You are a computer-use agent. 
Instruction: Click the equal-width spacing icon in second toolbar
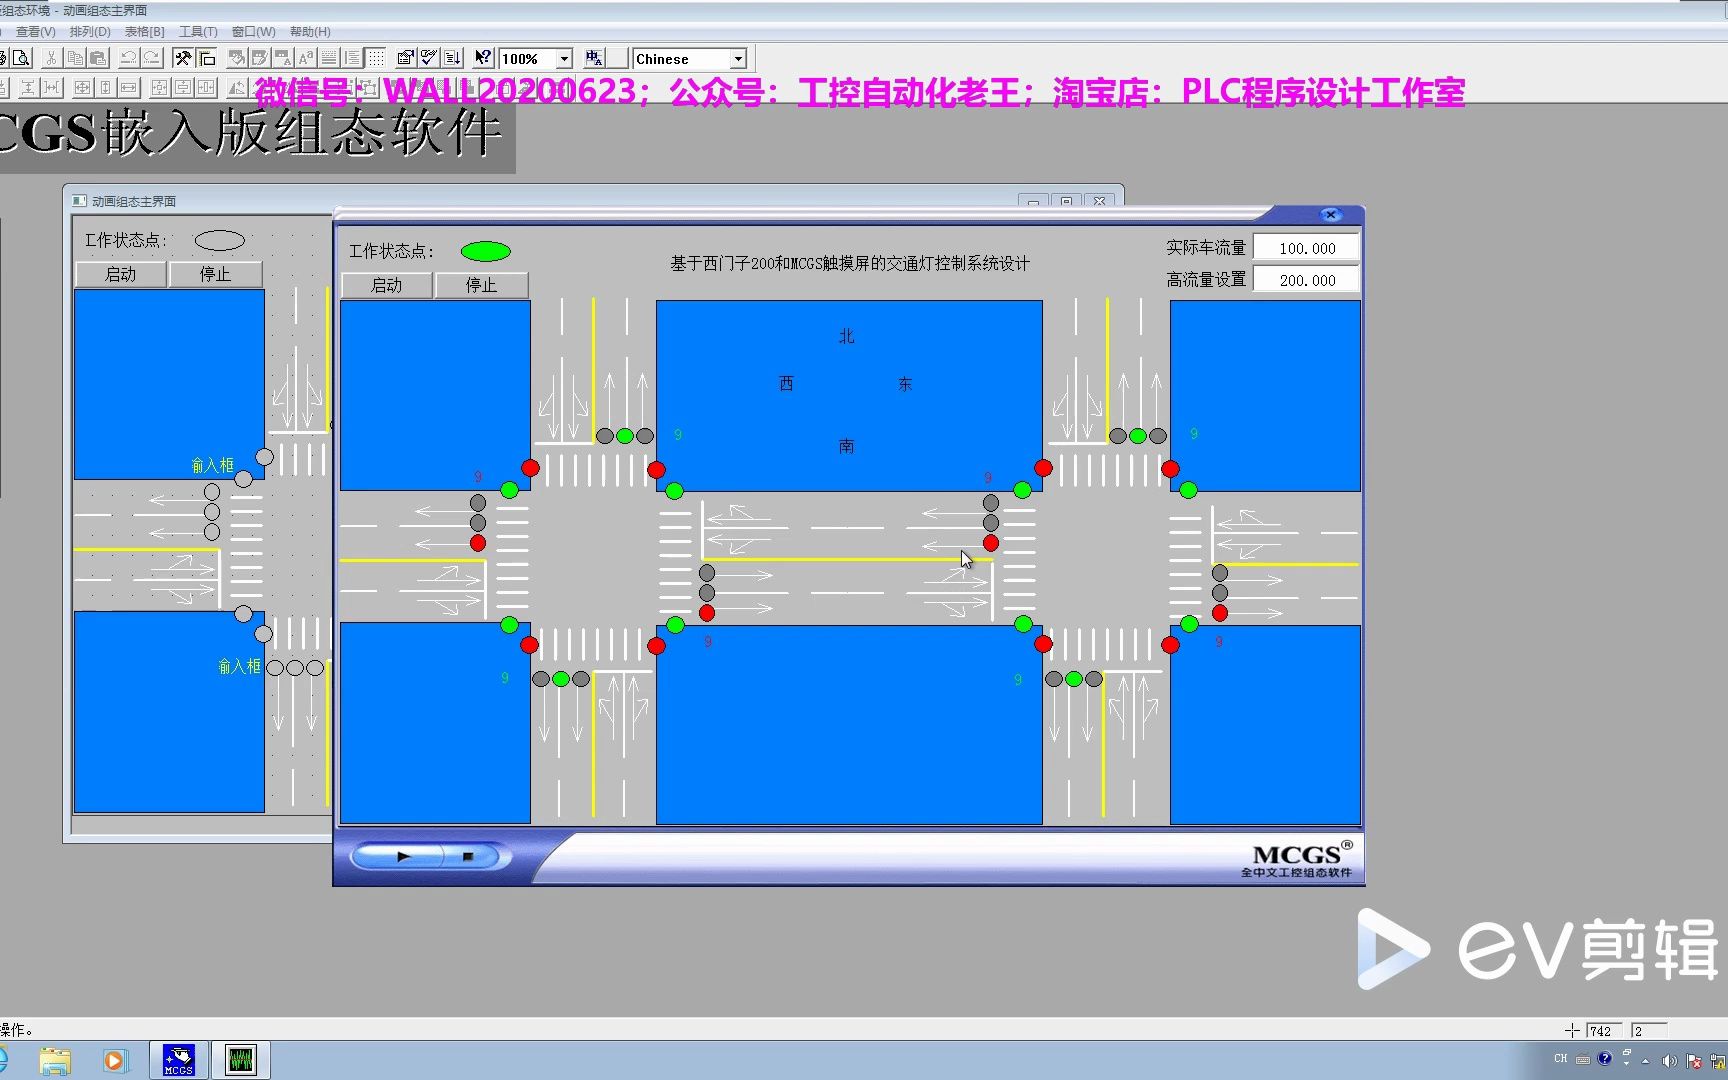(51, 88)
